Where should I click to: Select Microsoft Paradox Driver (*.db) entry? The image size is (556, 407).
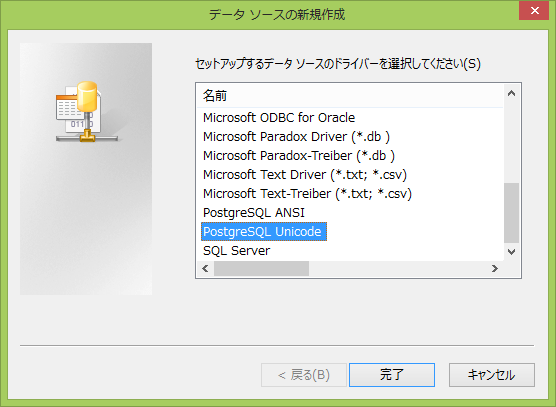tap(296, 137)
